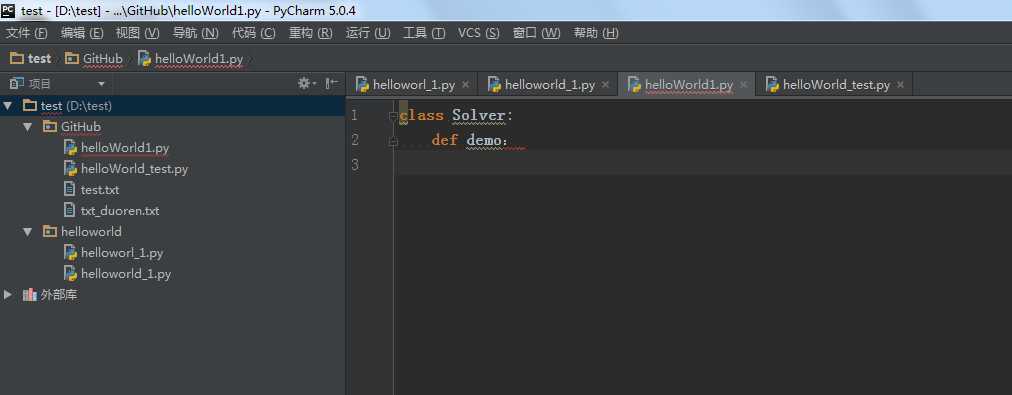
Task: Open the 代码 (C) menu
Action: [x=254, y=33]
